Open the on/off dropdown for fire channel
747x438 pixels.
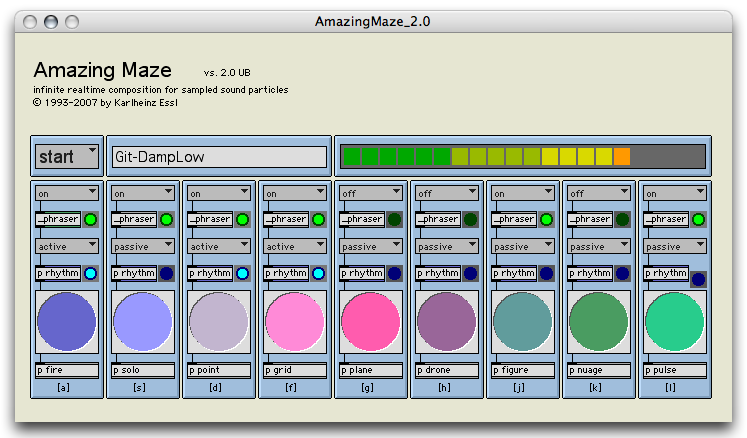click(x=67, y=193)
